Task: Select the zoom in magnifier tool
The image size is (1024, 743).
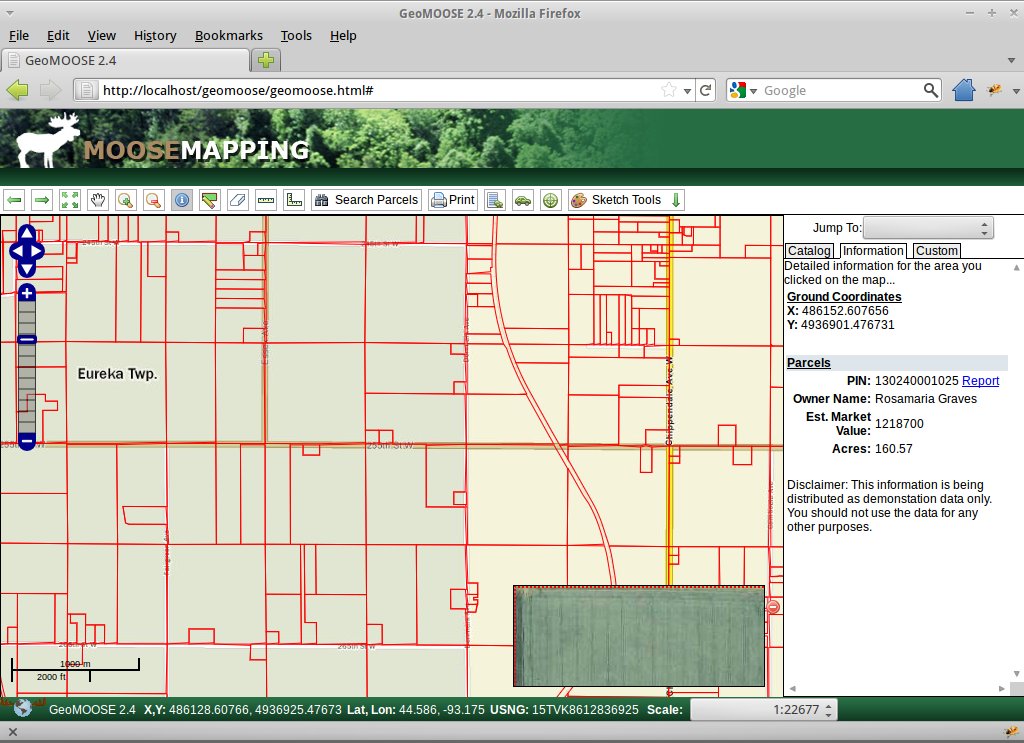Action: click(126, 200)
